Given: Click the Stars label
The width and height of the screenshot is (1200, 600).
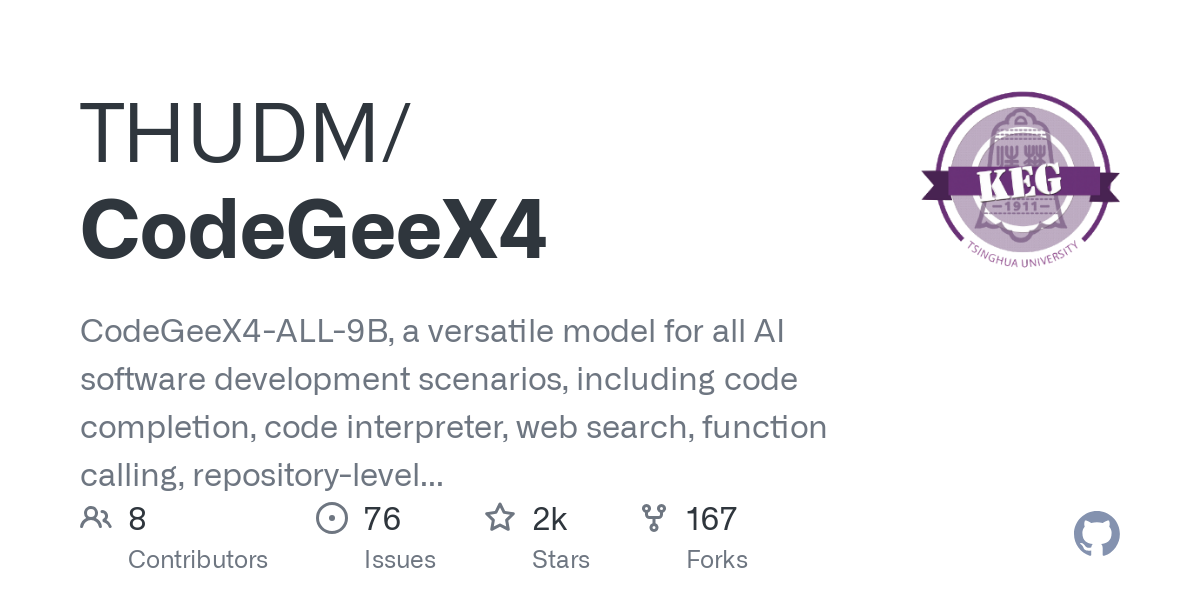Looking at the screenshot, I should click(561, 559).
